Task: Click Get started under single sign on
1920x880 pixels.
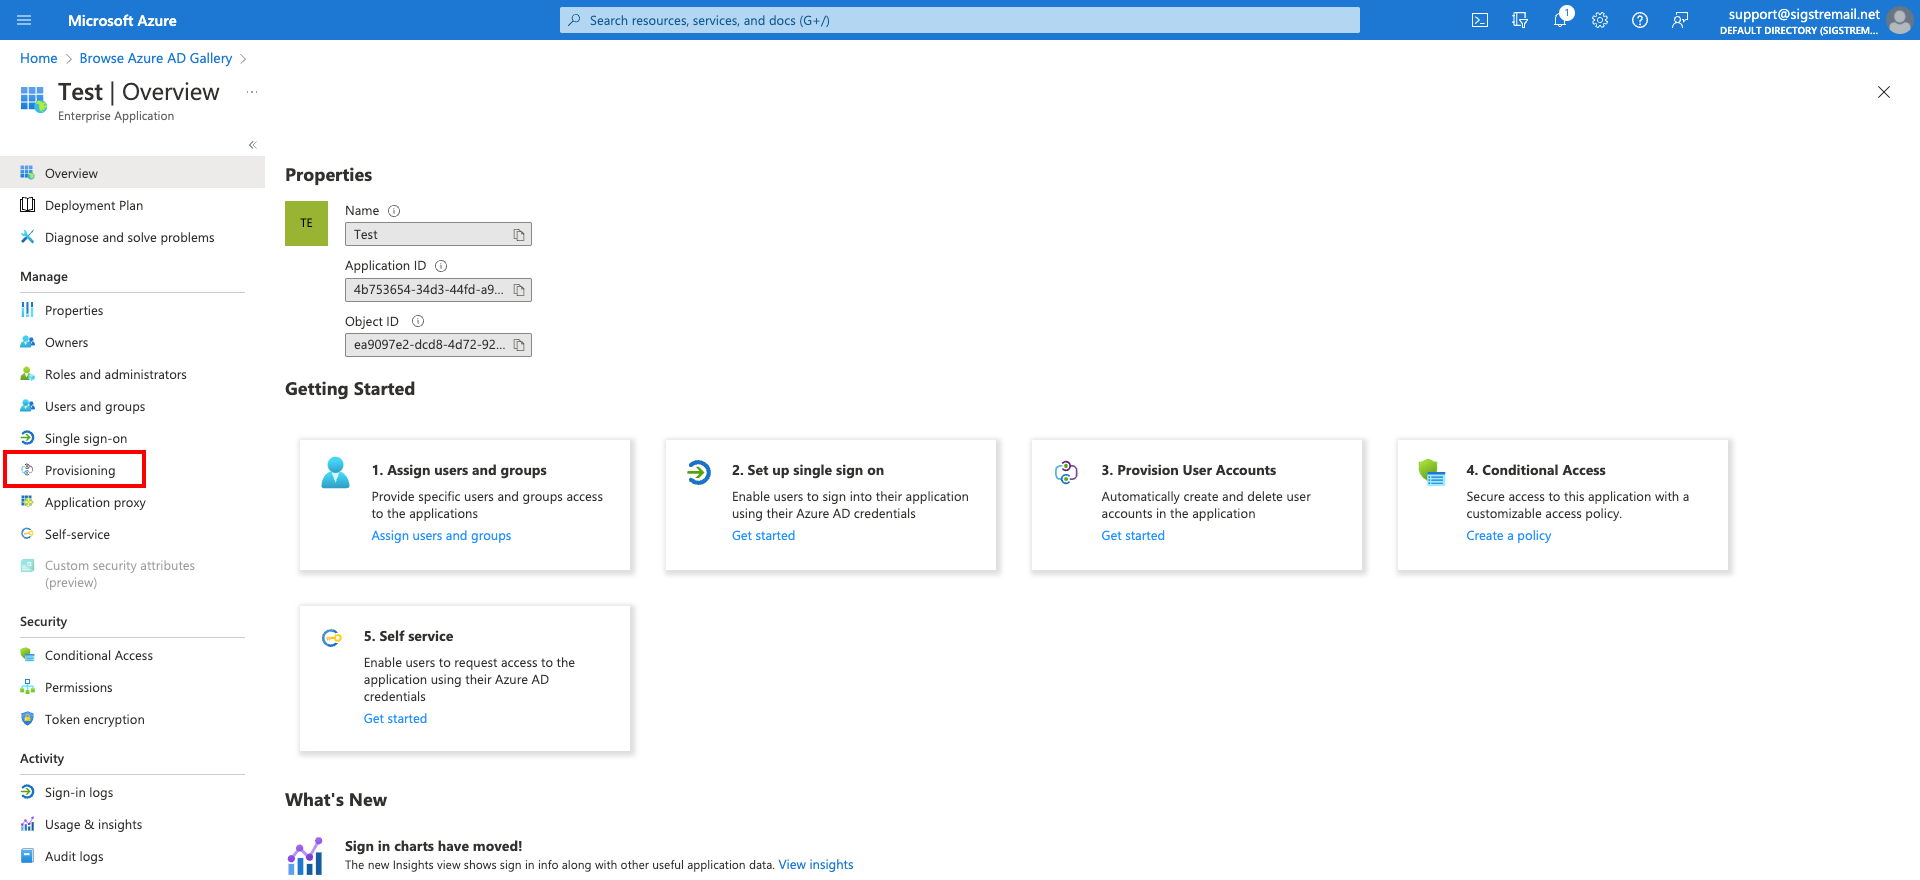Action: (763, 536)
